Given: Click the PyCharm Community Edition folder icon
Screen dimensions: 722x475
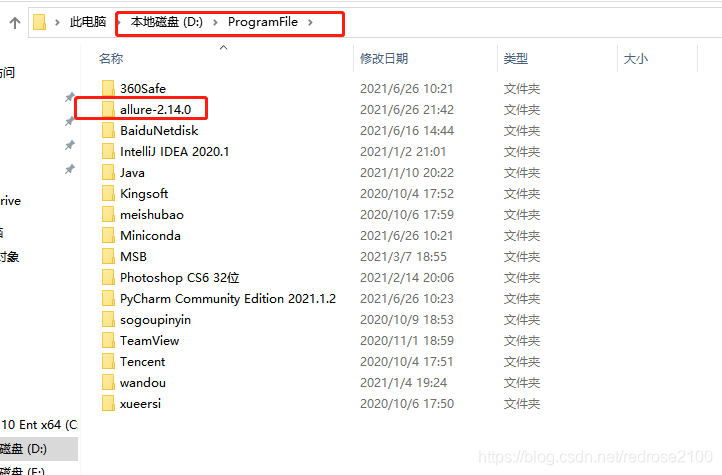Looking at the screenshot, I should pyautogui.click(x=108, y=299).
